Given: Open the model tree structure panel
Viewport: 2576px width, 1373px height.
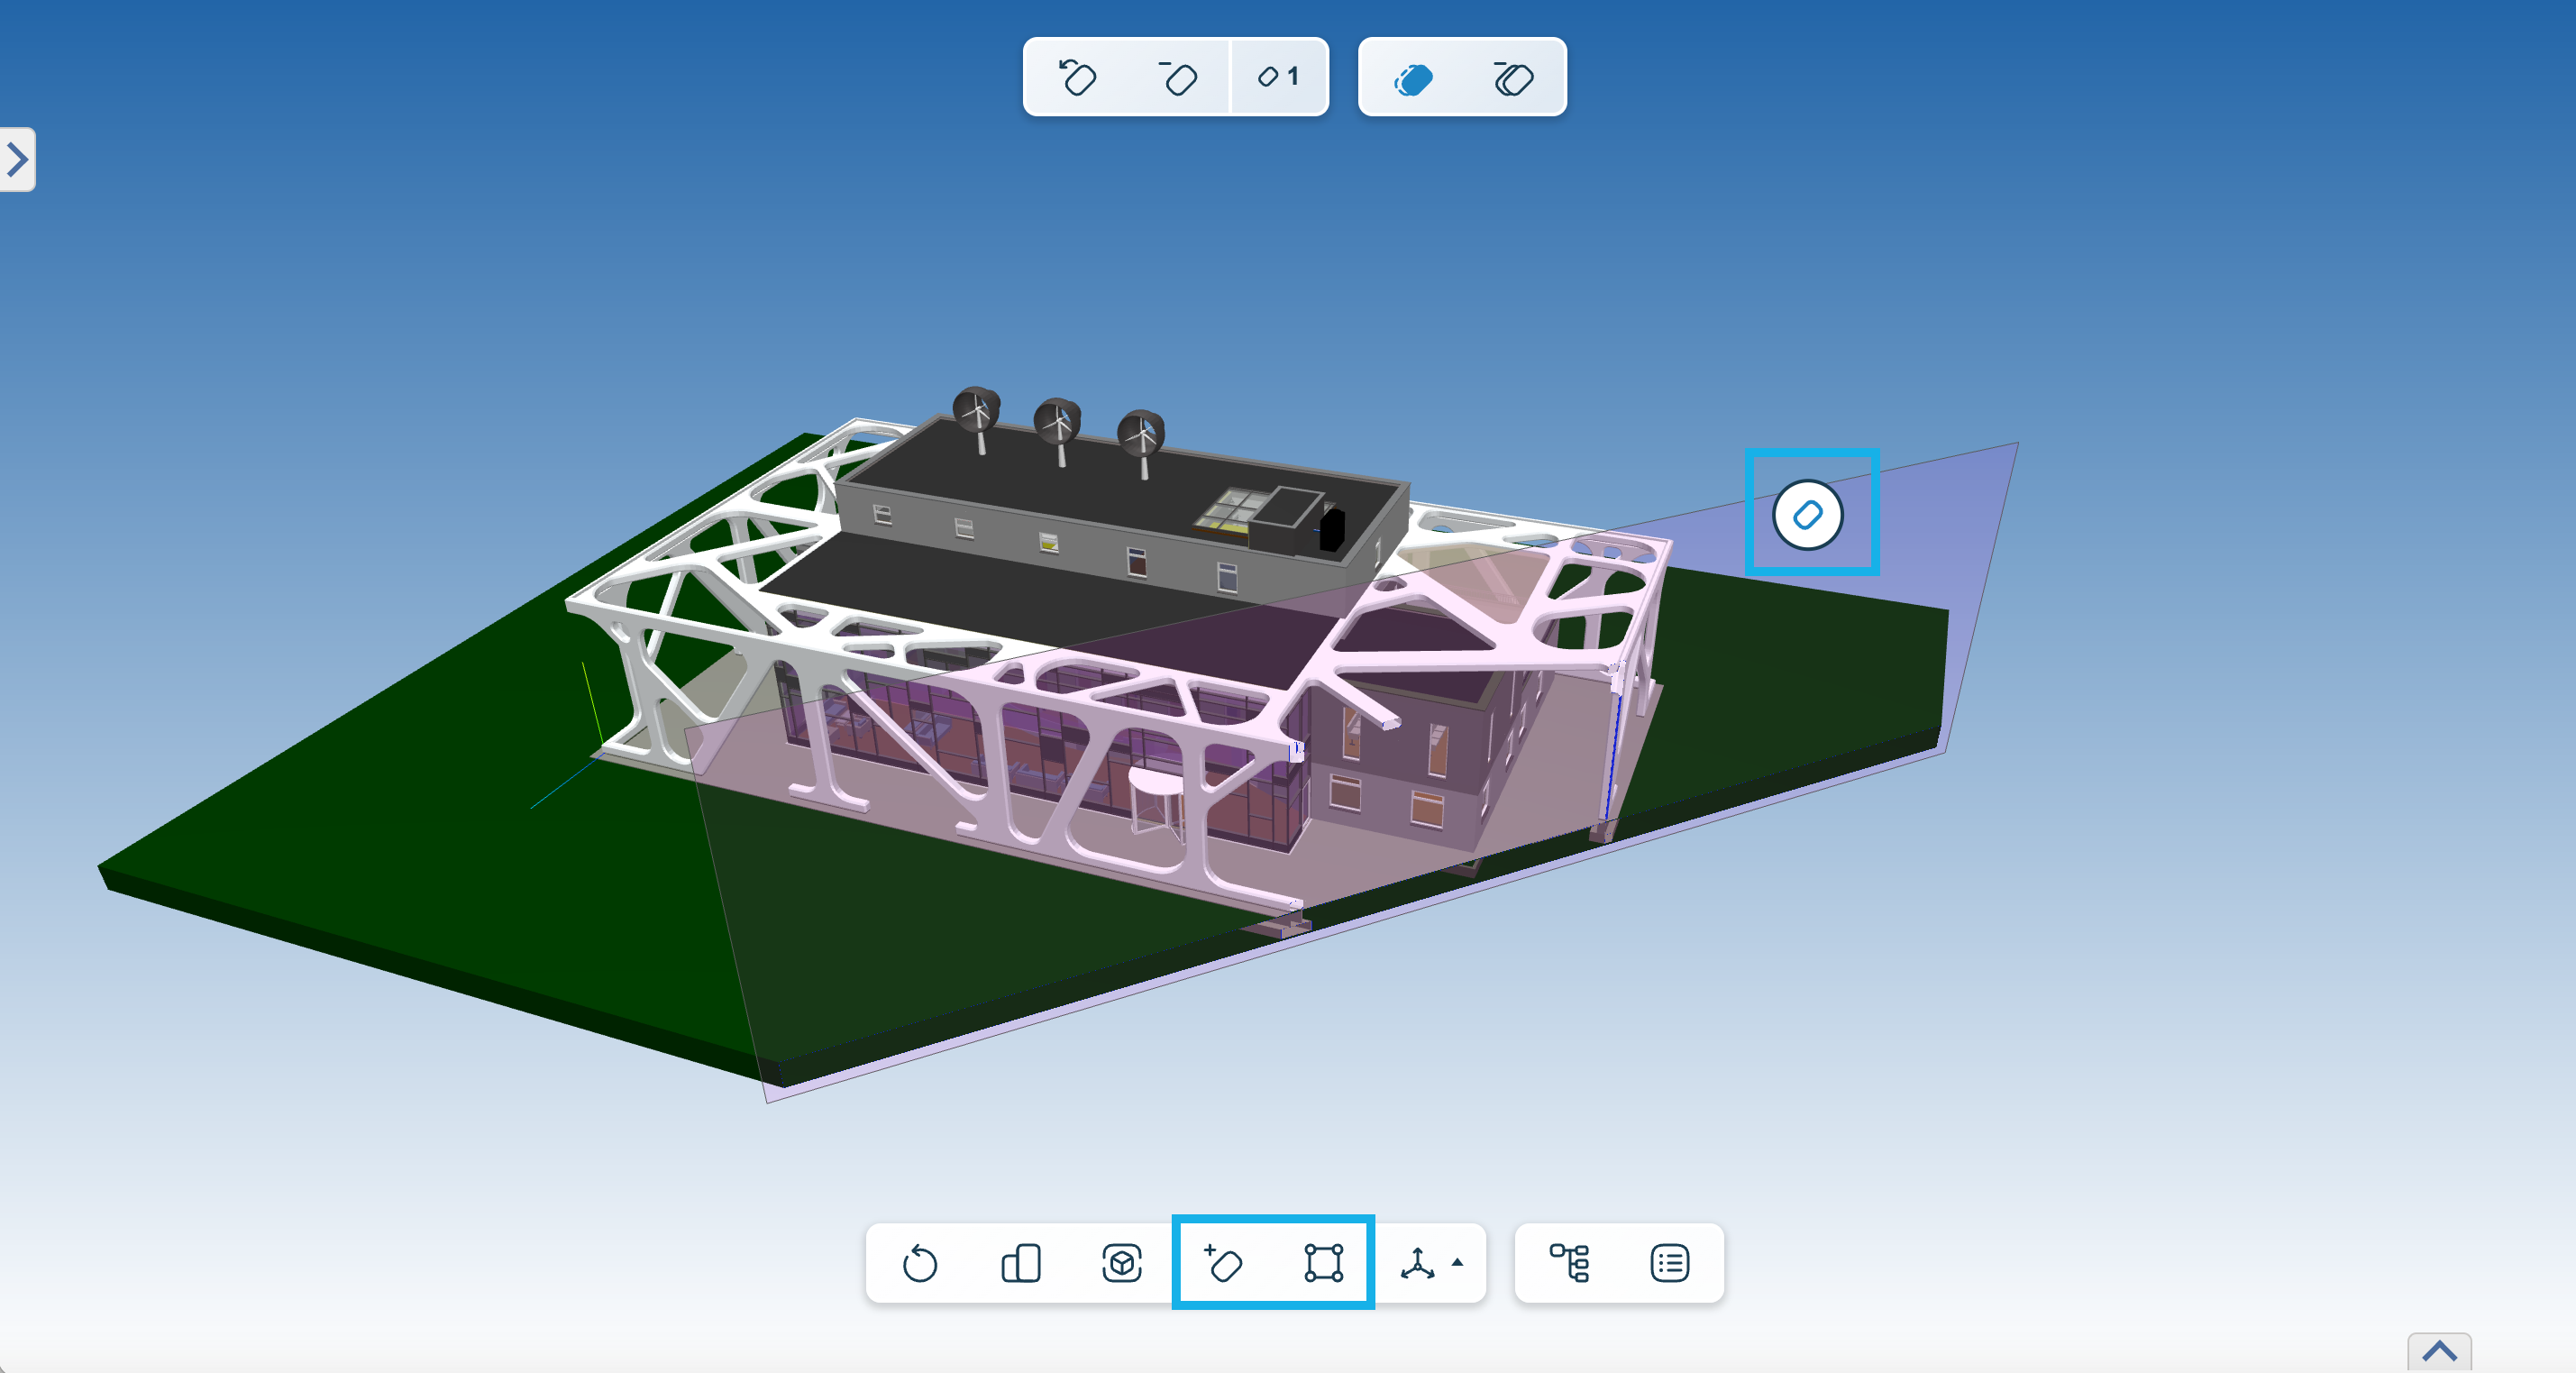Looking at the screenshot, I should coord(1569,1263).
